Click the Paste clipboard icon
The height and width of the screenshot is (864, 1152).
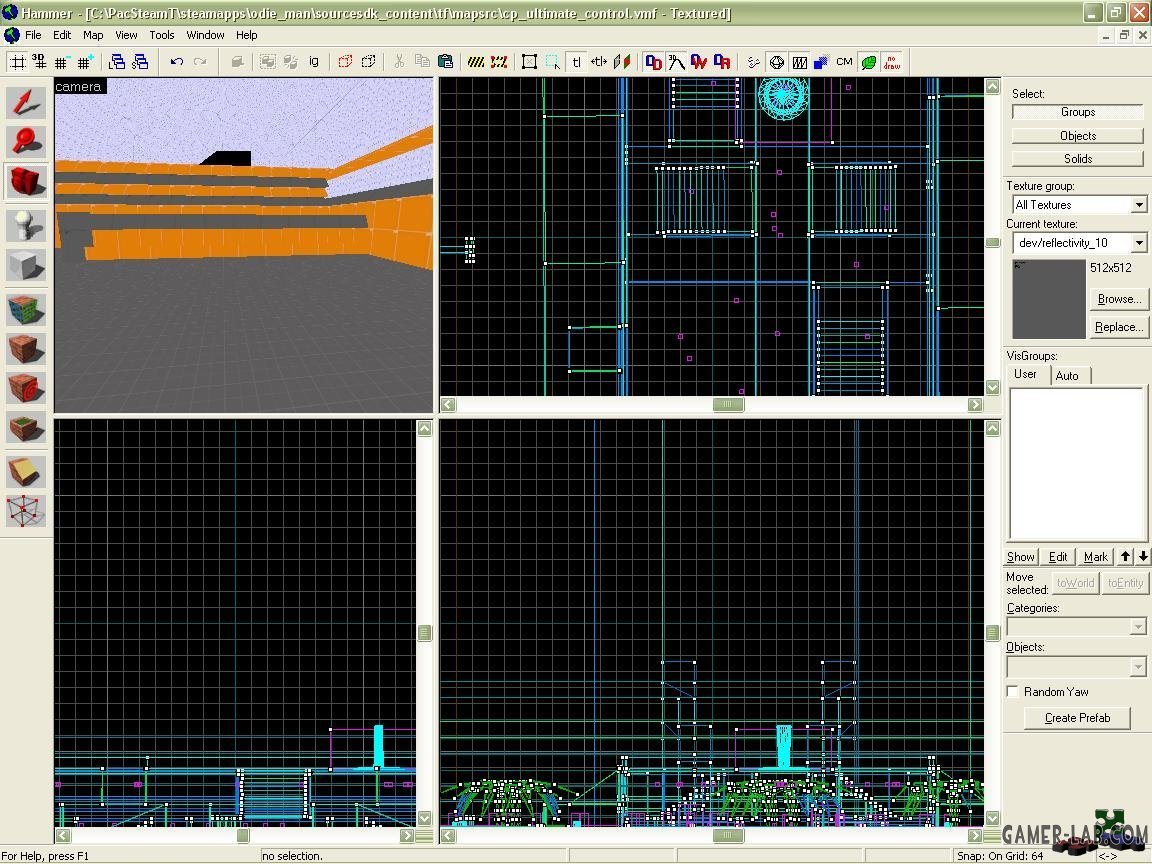coord(445,62)
